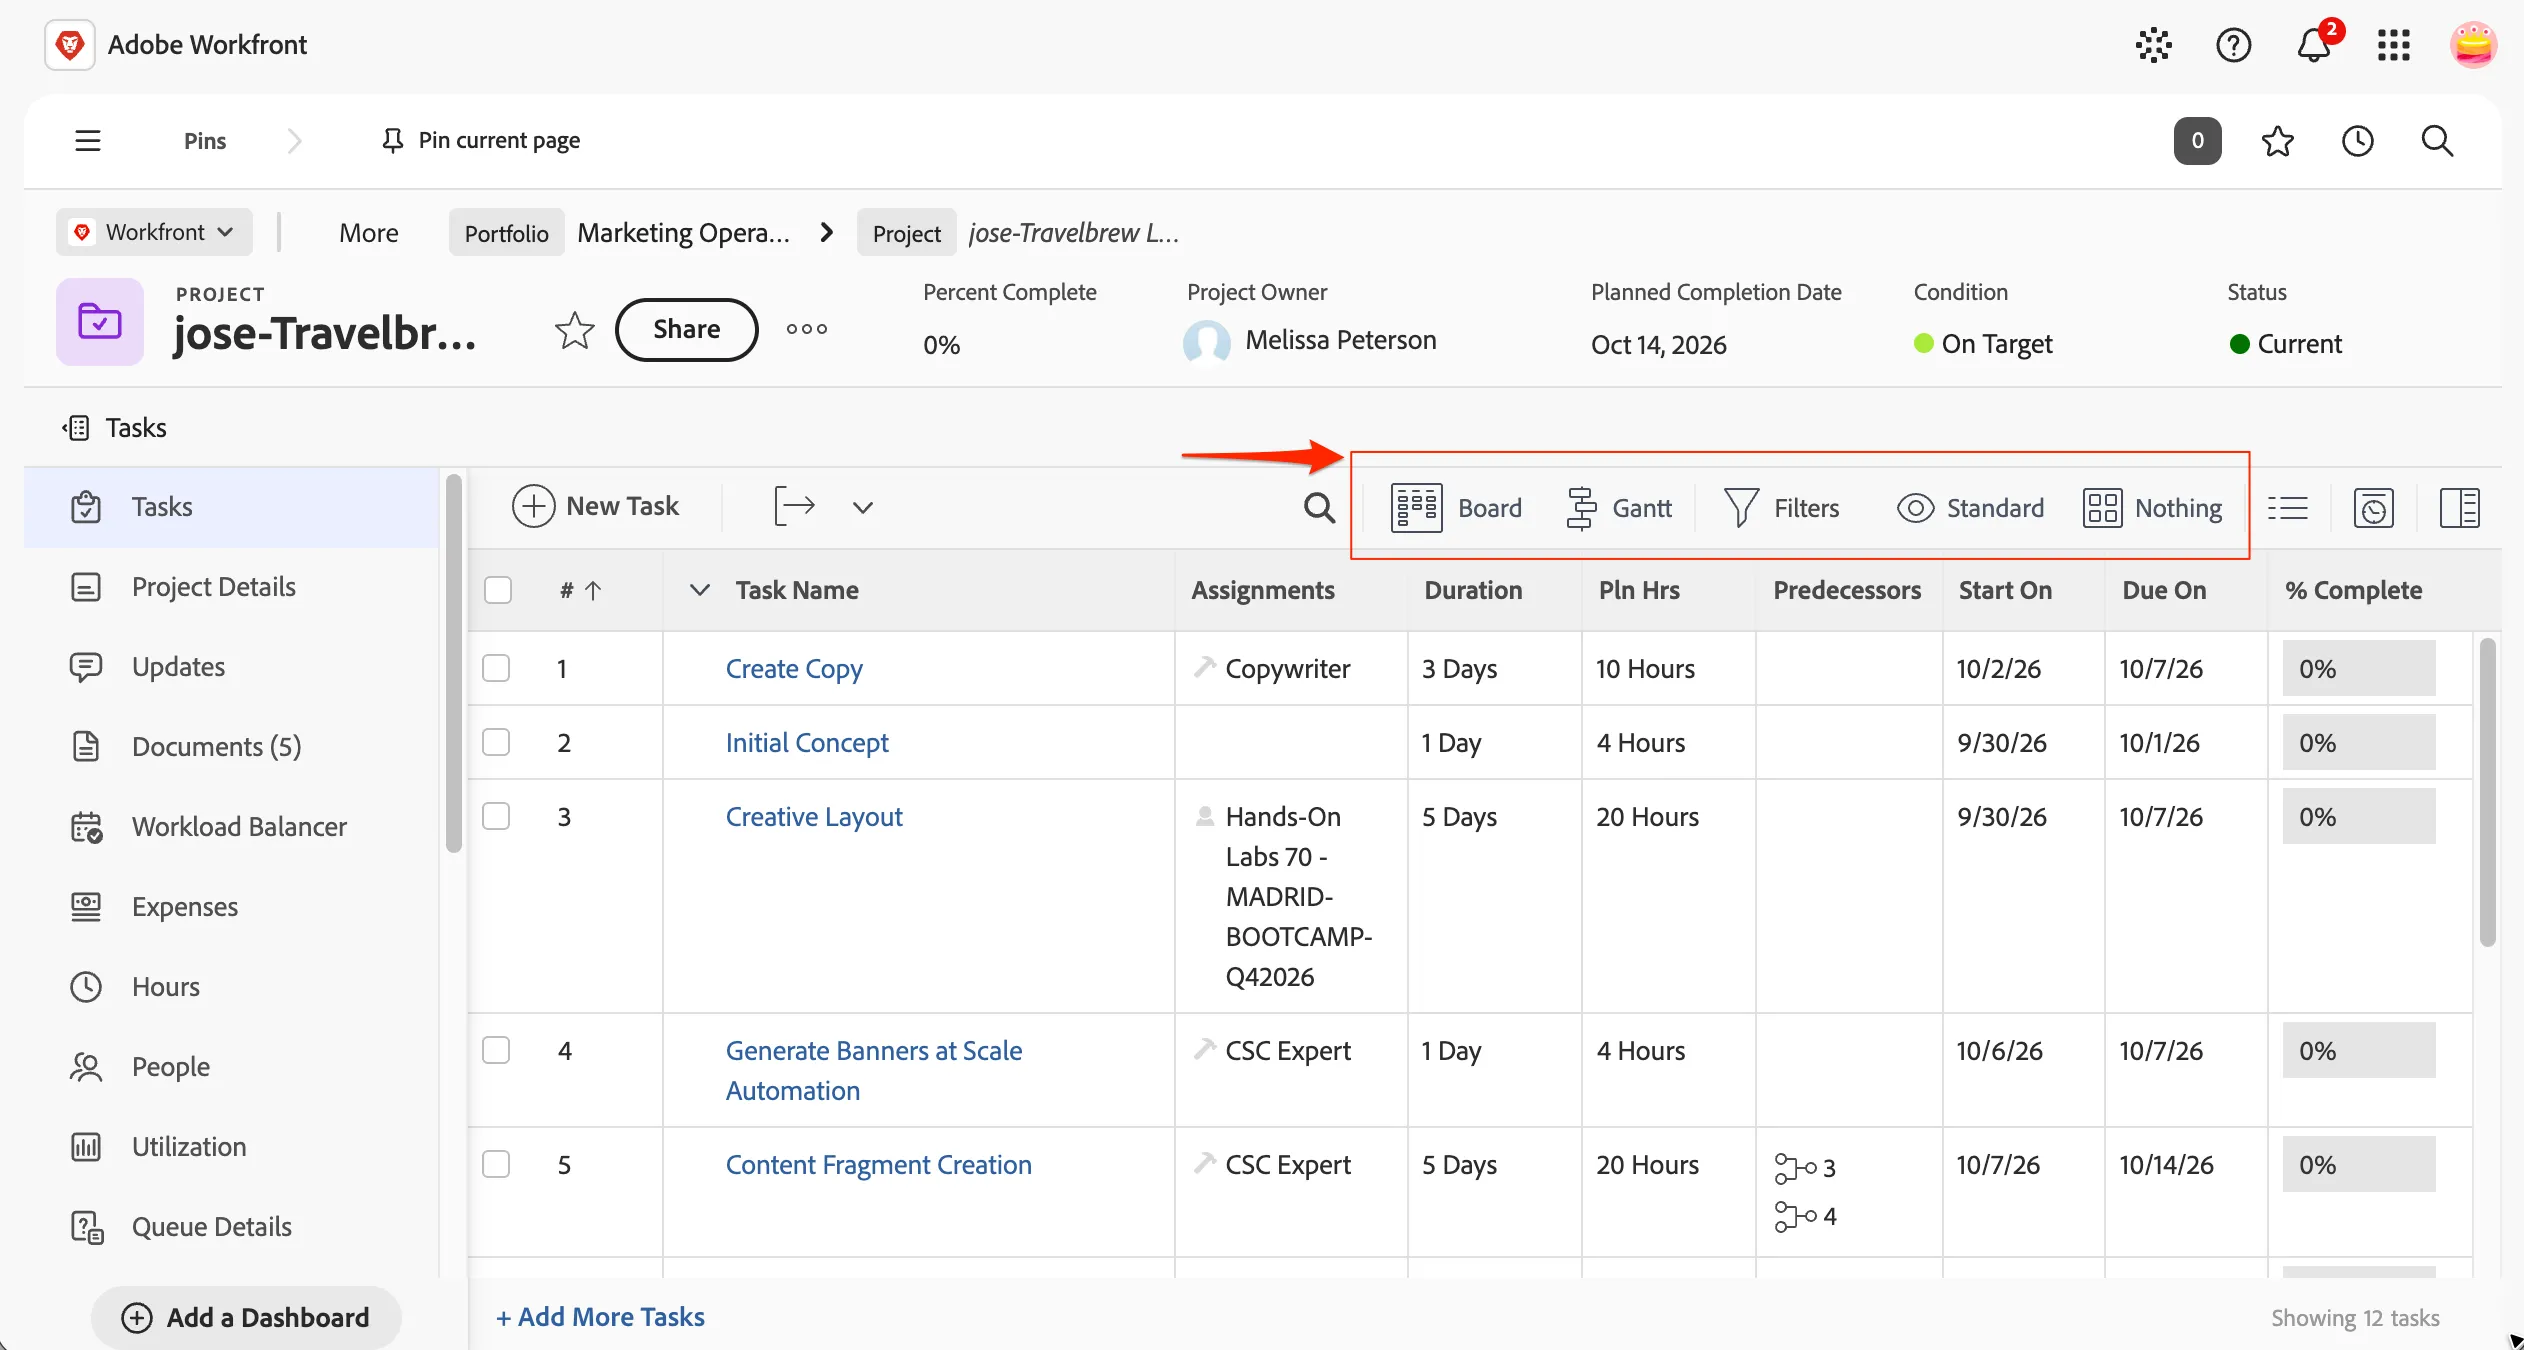Collapse all tasks chevron by Task Name
This screenshot has height=1350, width=2524.
pyautogui.click(x=700, y=590)
